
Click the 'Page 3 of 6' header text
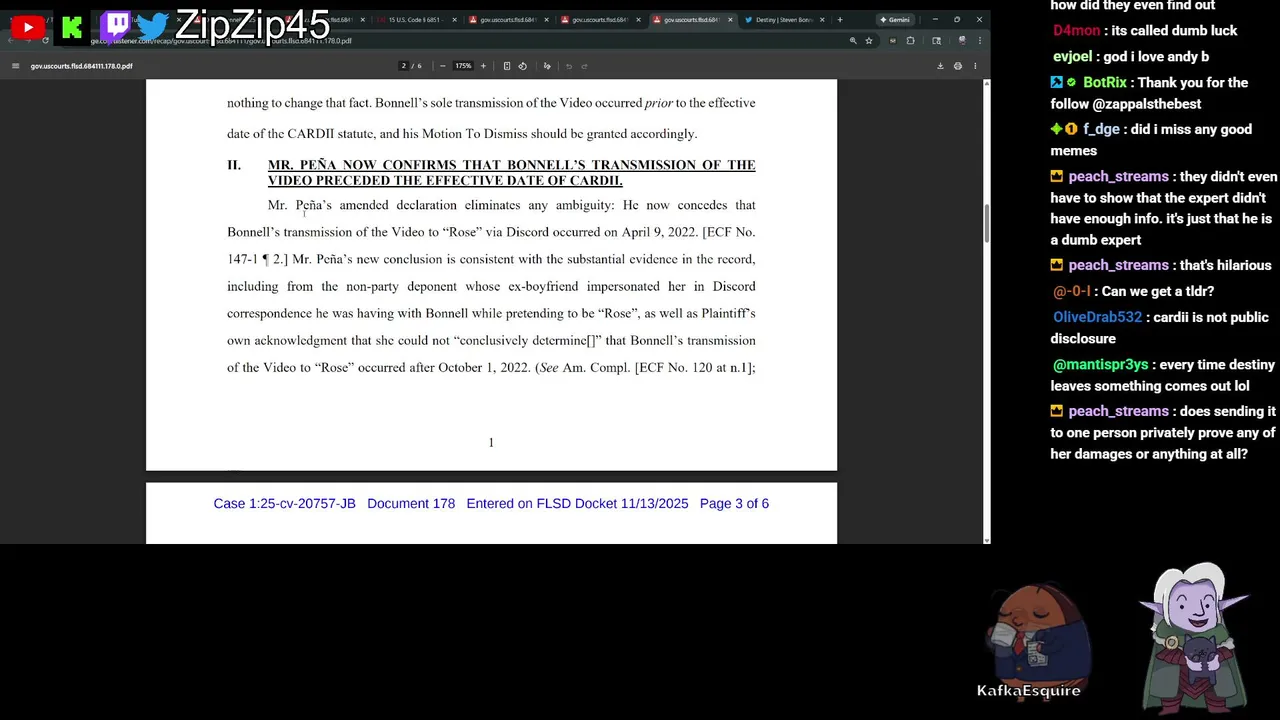(734, 504)
